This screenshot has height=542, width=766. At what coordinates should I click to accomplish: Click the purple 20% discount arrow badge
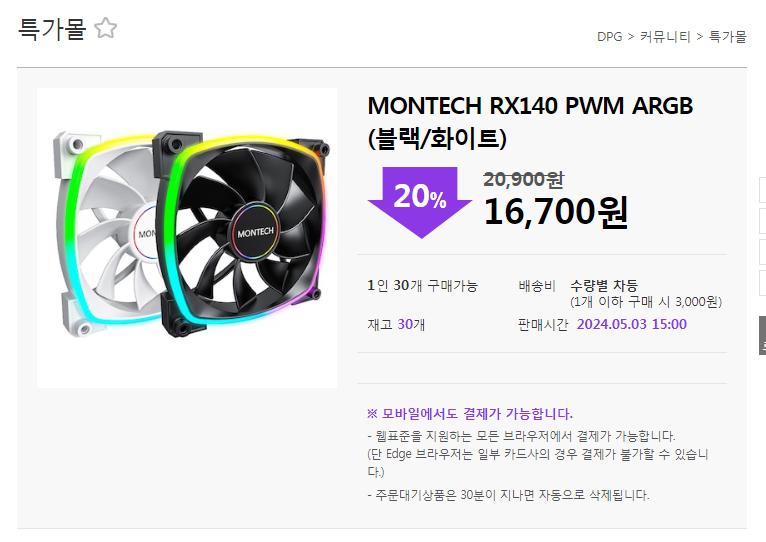[x=420, y=201]
